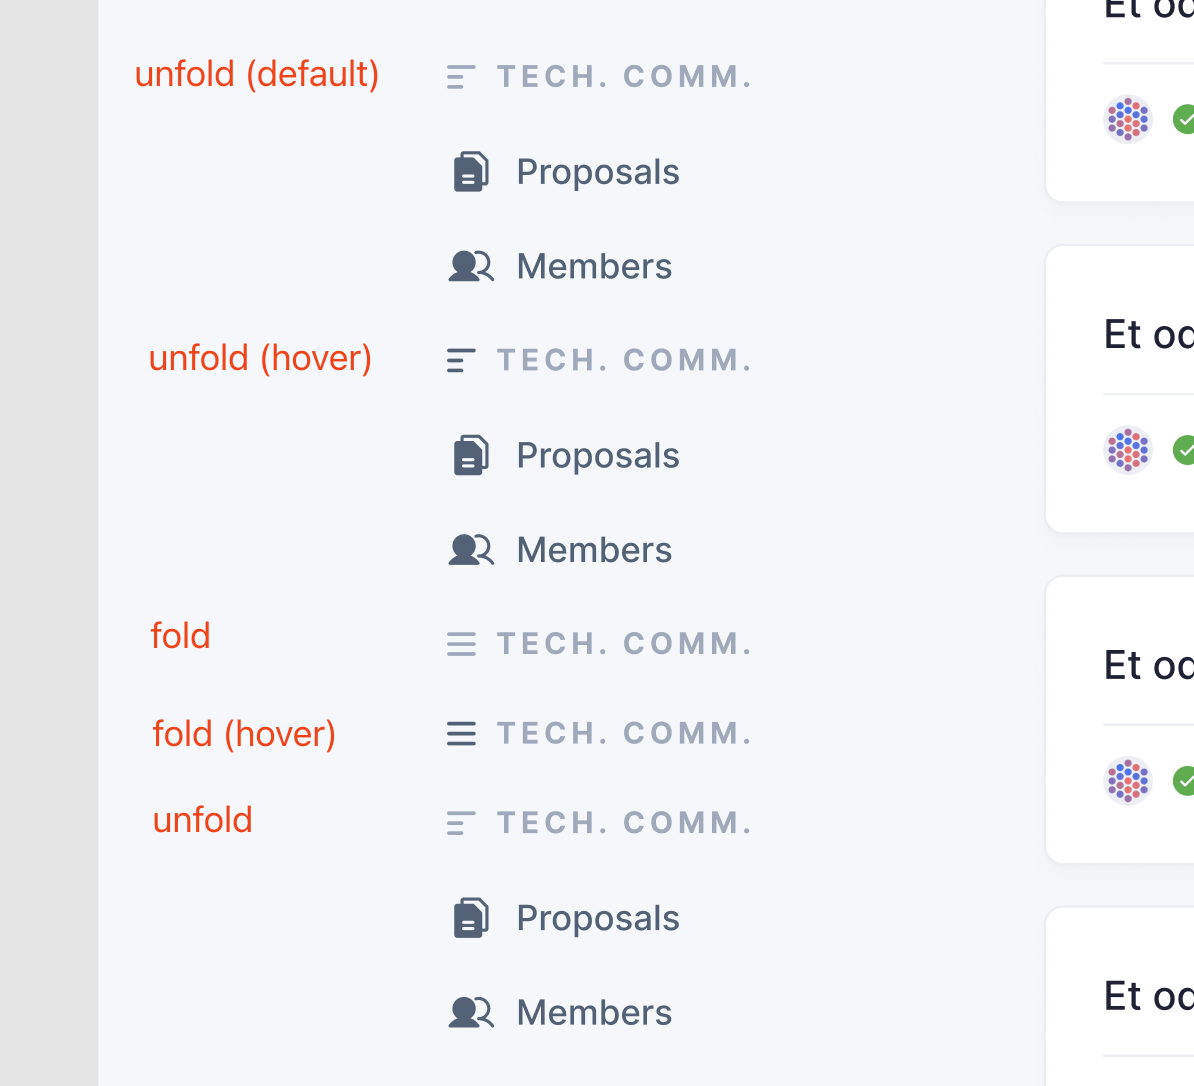1194x1086 pixels.
Task: Open the polka-dot avatar on the first proposal card
Action: pos(1128,119)
